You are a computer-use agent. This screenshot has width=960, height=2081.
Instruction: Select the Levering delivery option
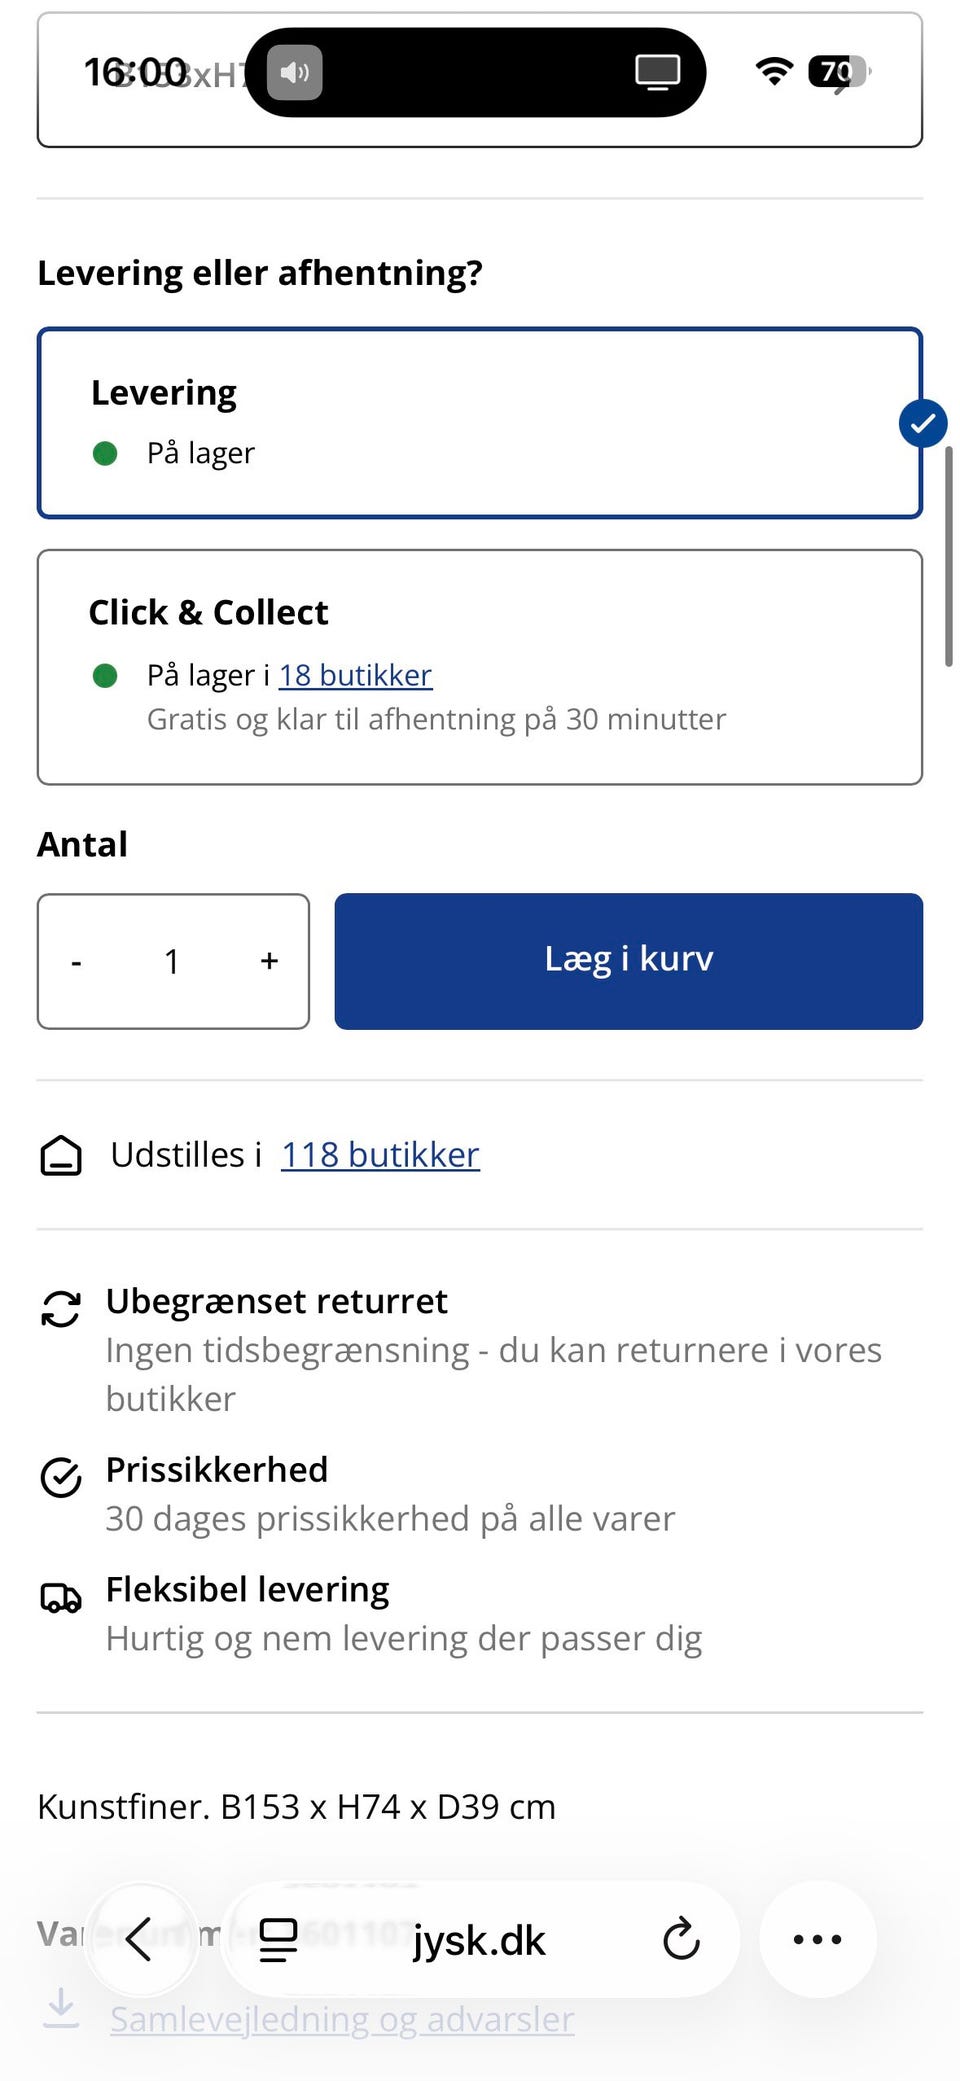click(x=480, y=423)
